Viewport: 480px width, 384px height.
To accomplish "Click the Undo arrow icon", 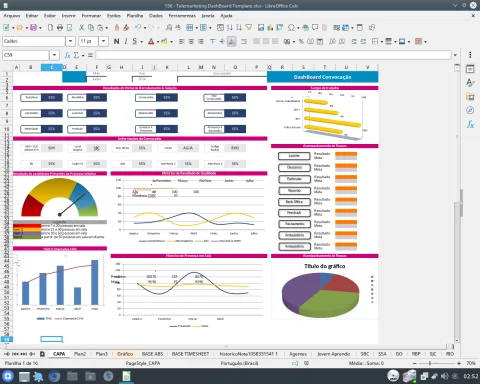I will point(138,28).
